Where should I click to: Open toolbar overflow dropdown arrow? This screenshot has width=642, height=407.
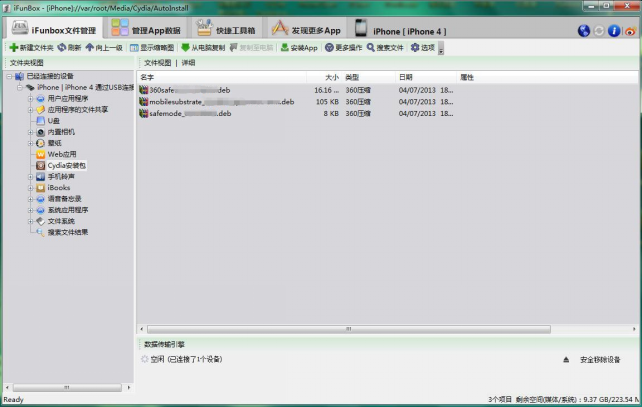(441, 49)
